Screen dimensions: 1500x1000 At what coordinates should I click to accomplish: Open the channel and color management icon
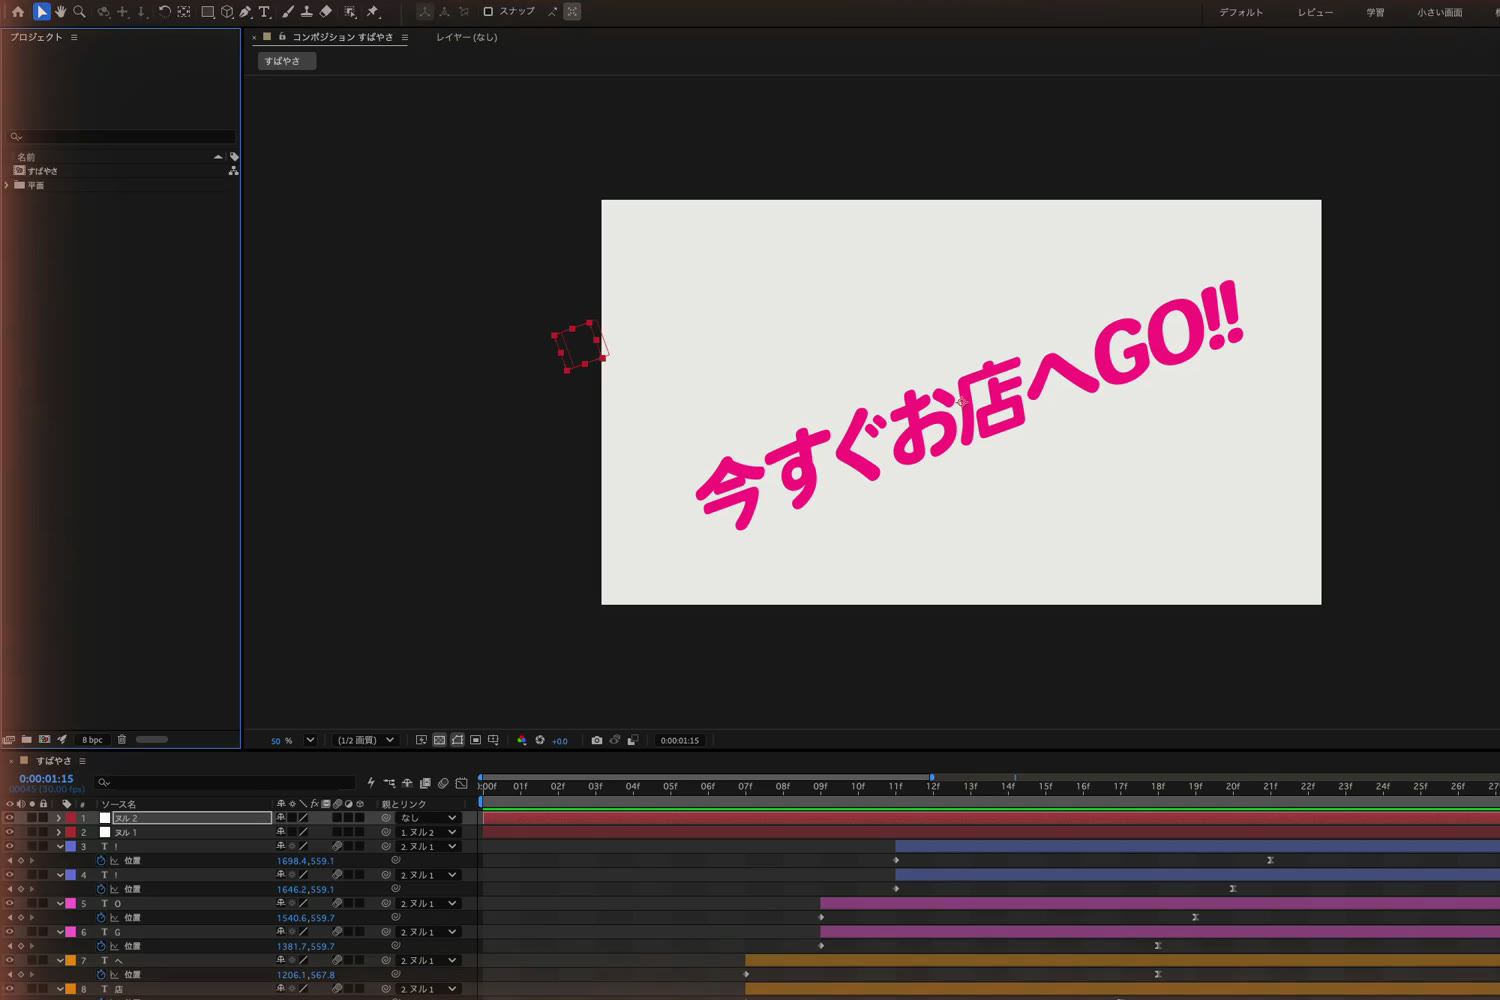521,740
